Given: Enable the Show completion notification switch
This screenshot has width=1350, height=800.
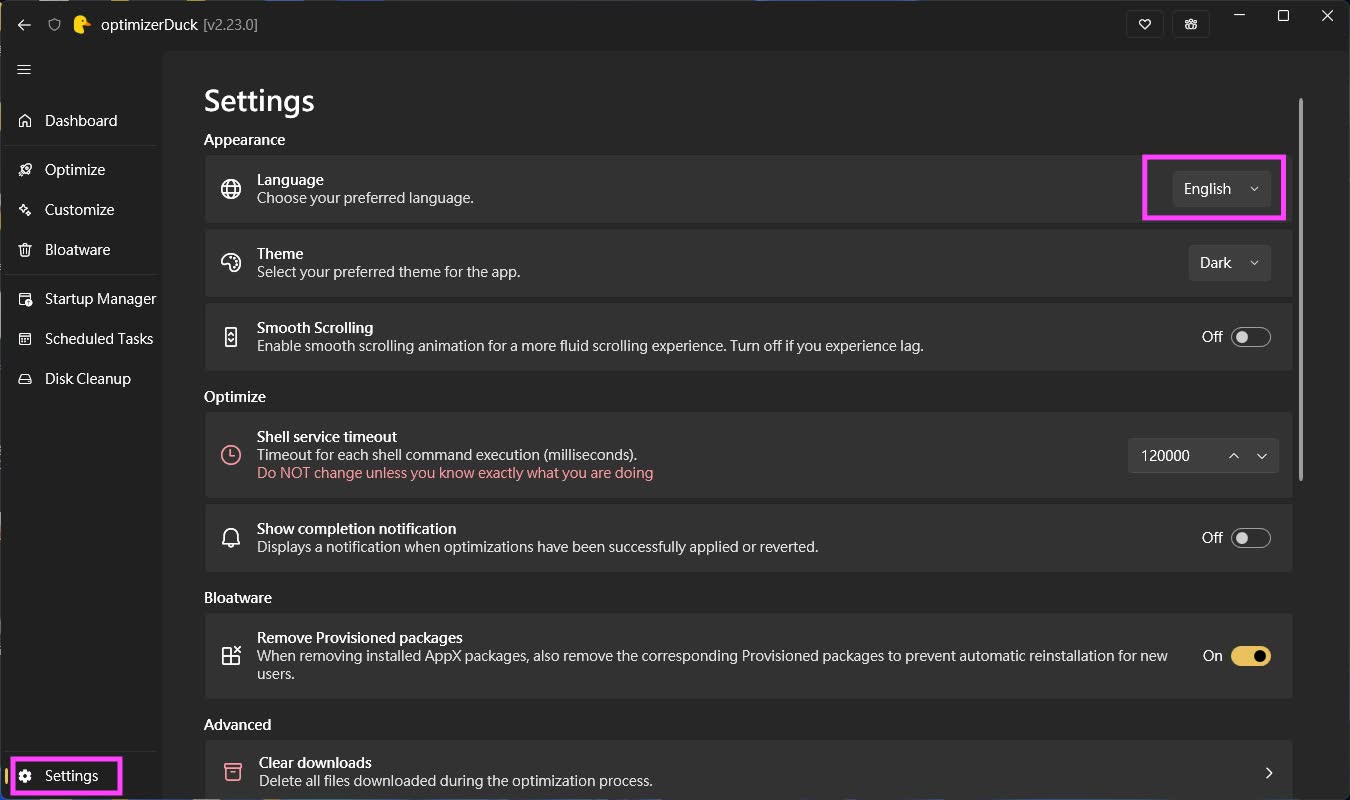Looking at the screenshot, I should click(x=1251, y=538).
